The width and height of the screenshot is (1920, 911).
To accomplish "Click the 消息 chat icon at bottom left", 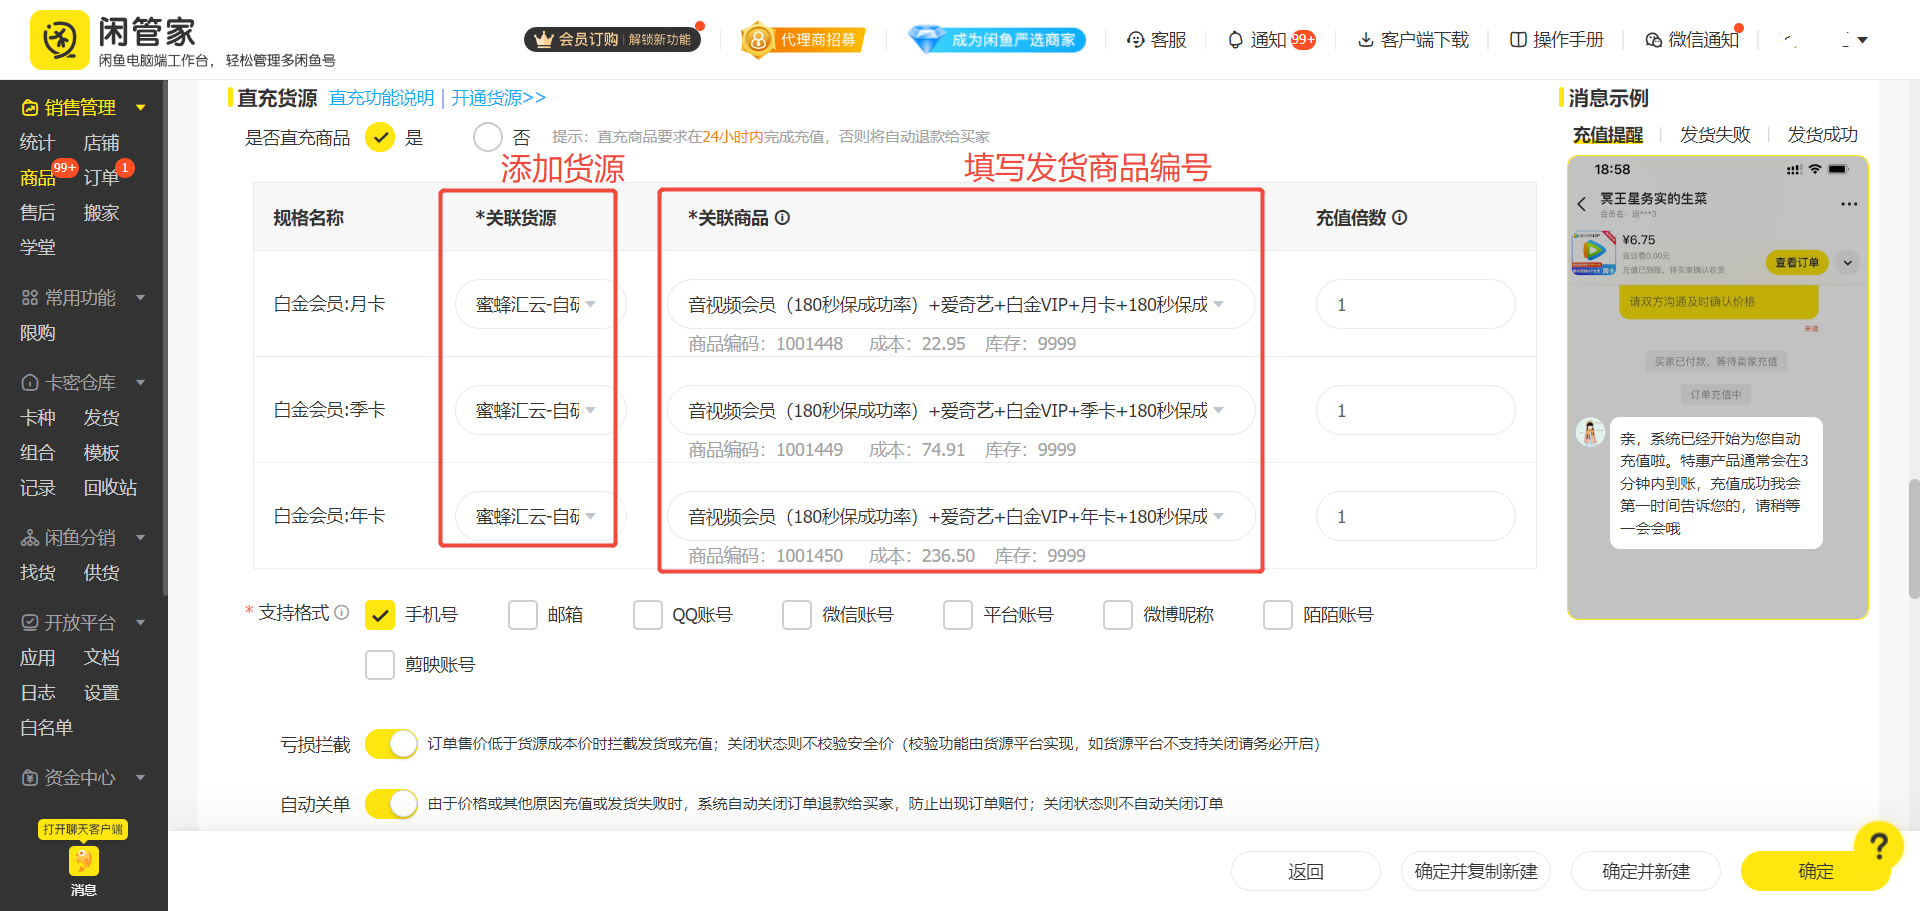I will 84,861.
